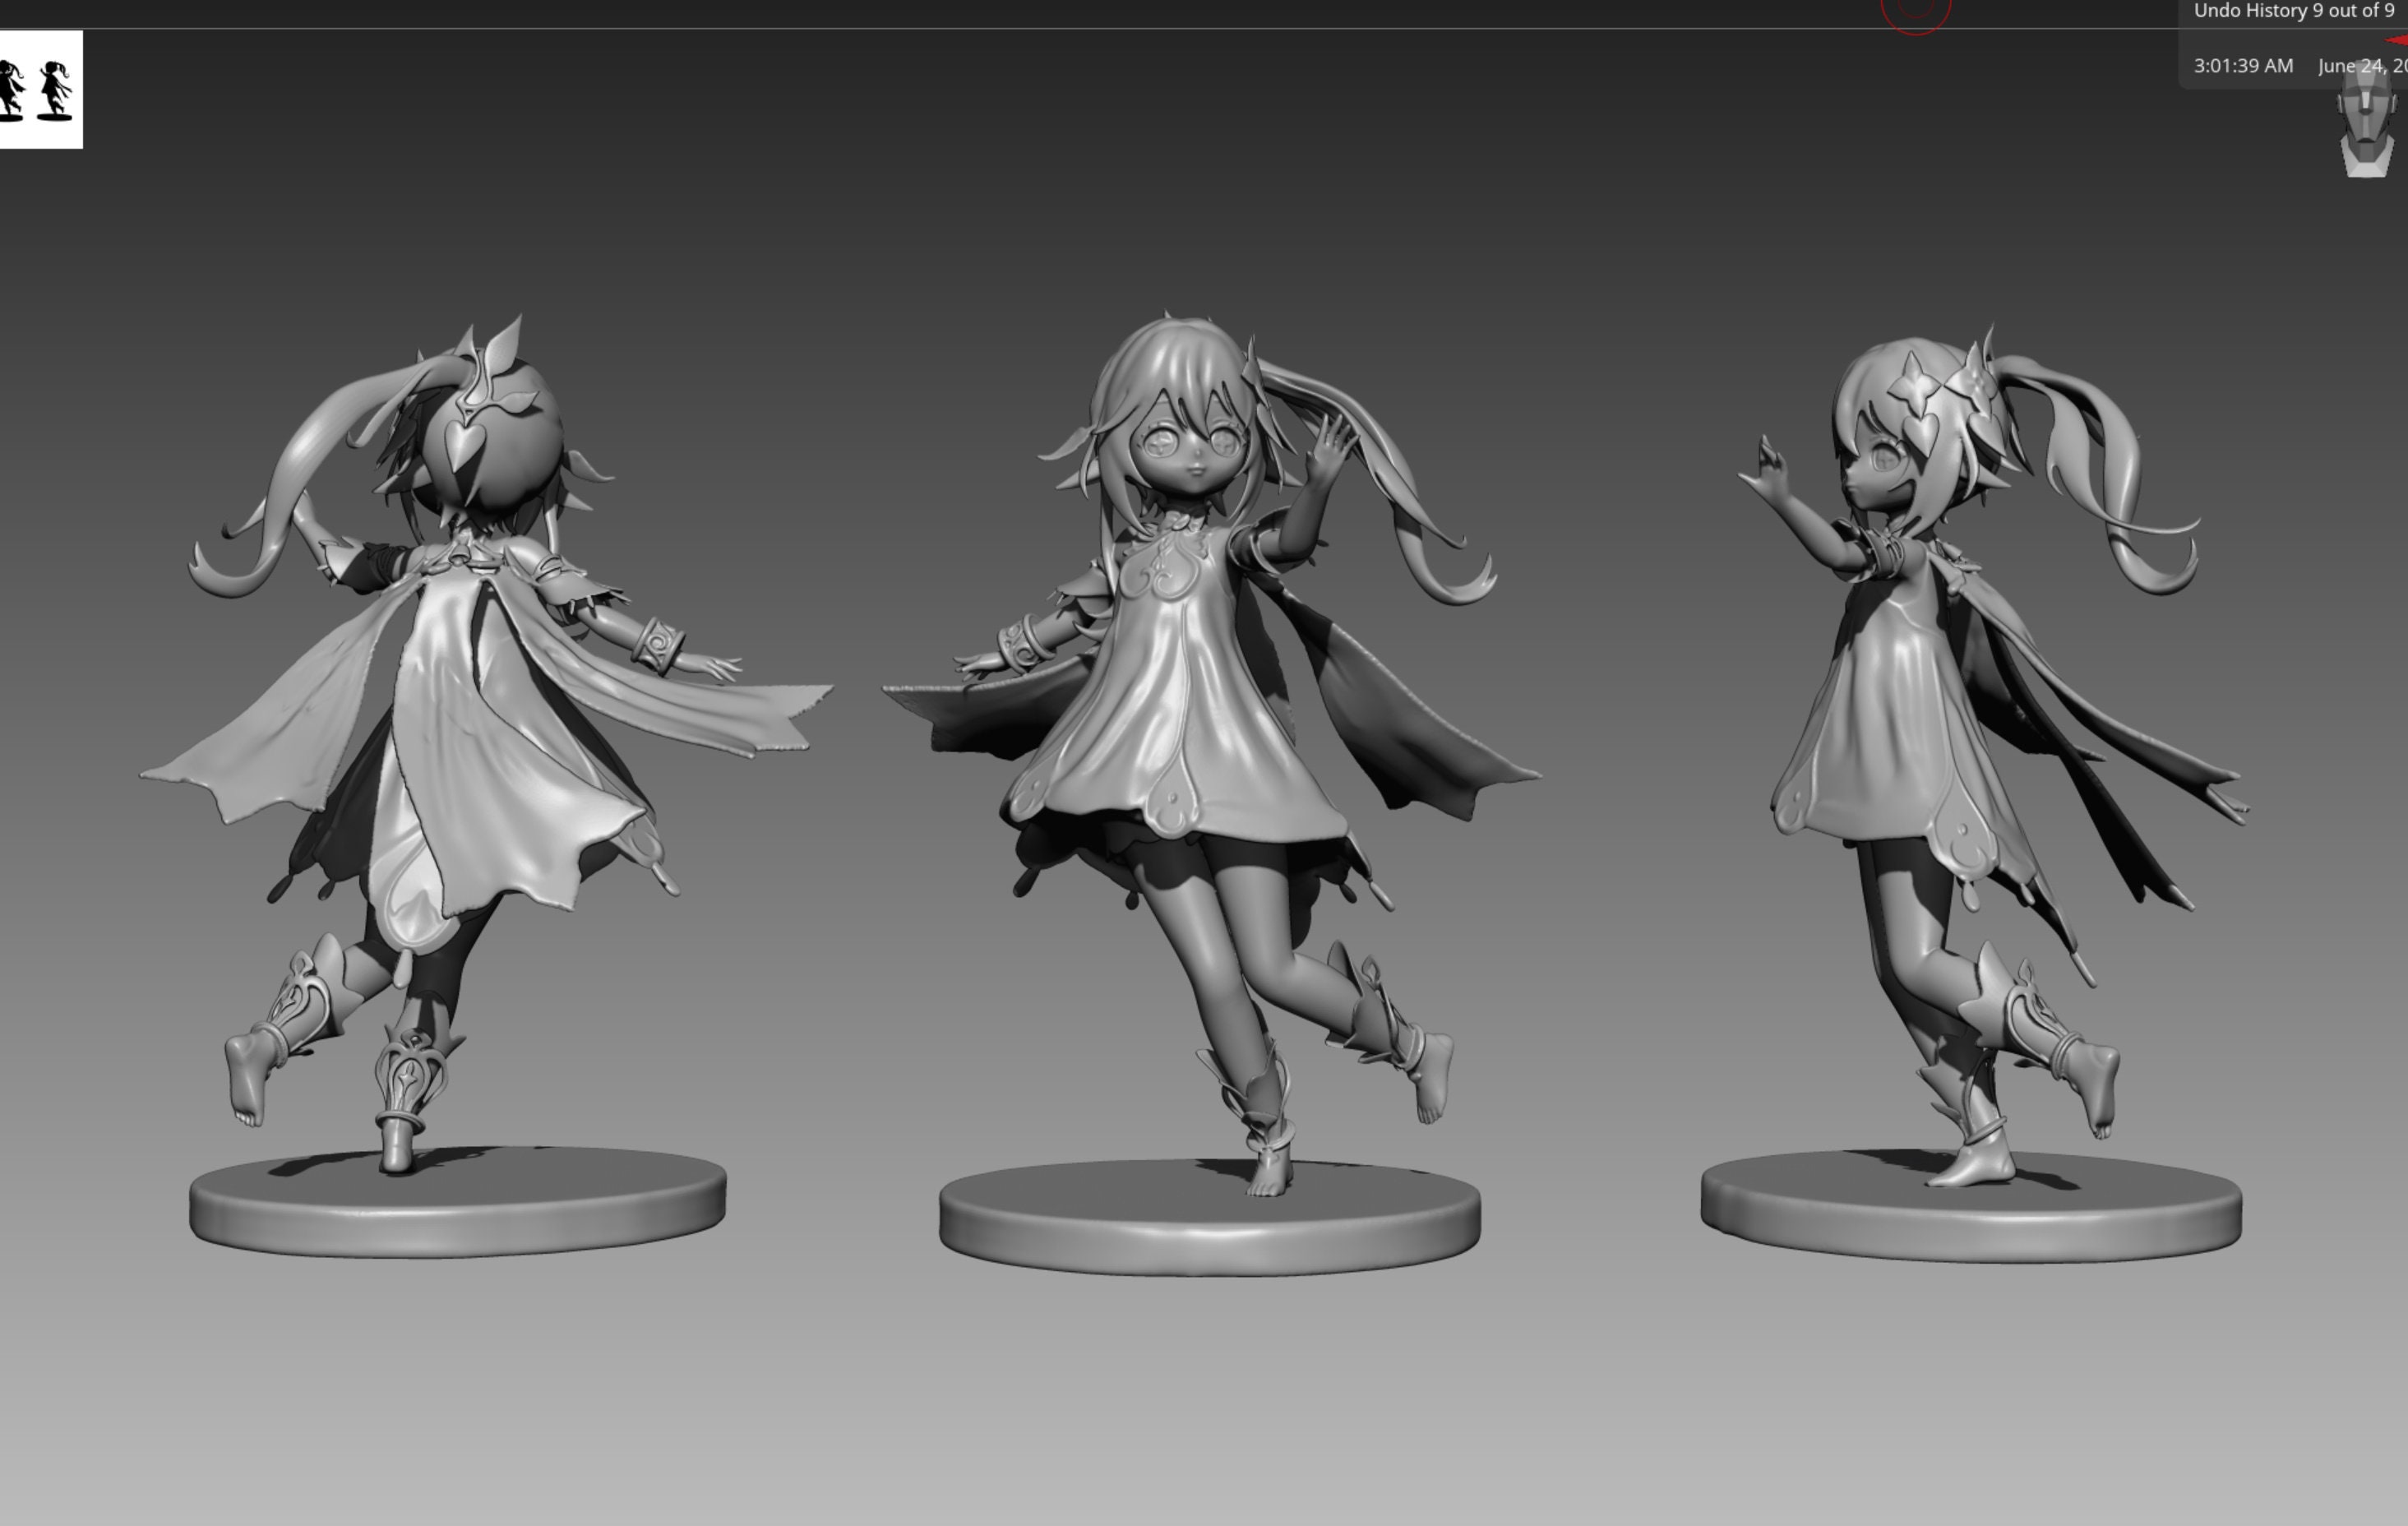Click the 'Undo History 9 out of 9' label
Image resolution: width=2408 pixels, height=1526 pixels.
click(2293, 11)
